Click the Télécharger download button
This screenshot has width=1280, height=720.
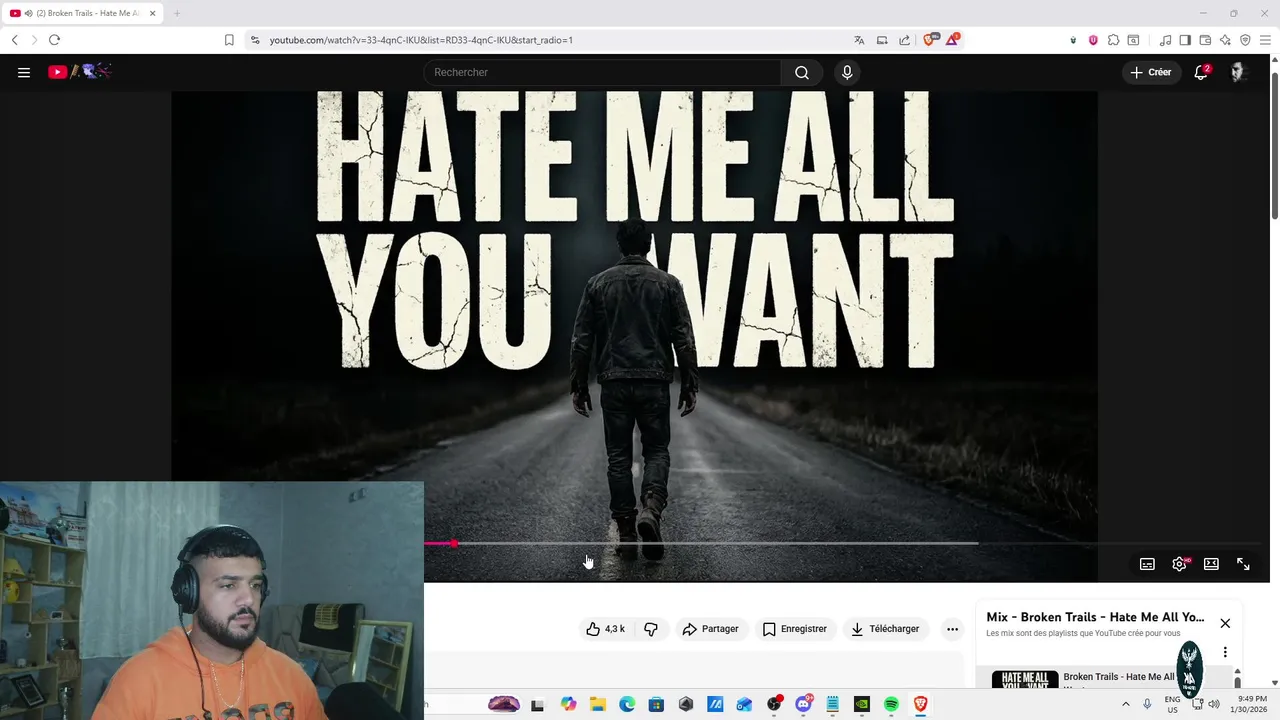click(885, 629)
